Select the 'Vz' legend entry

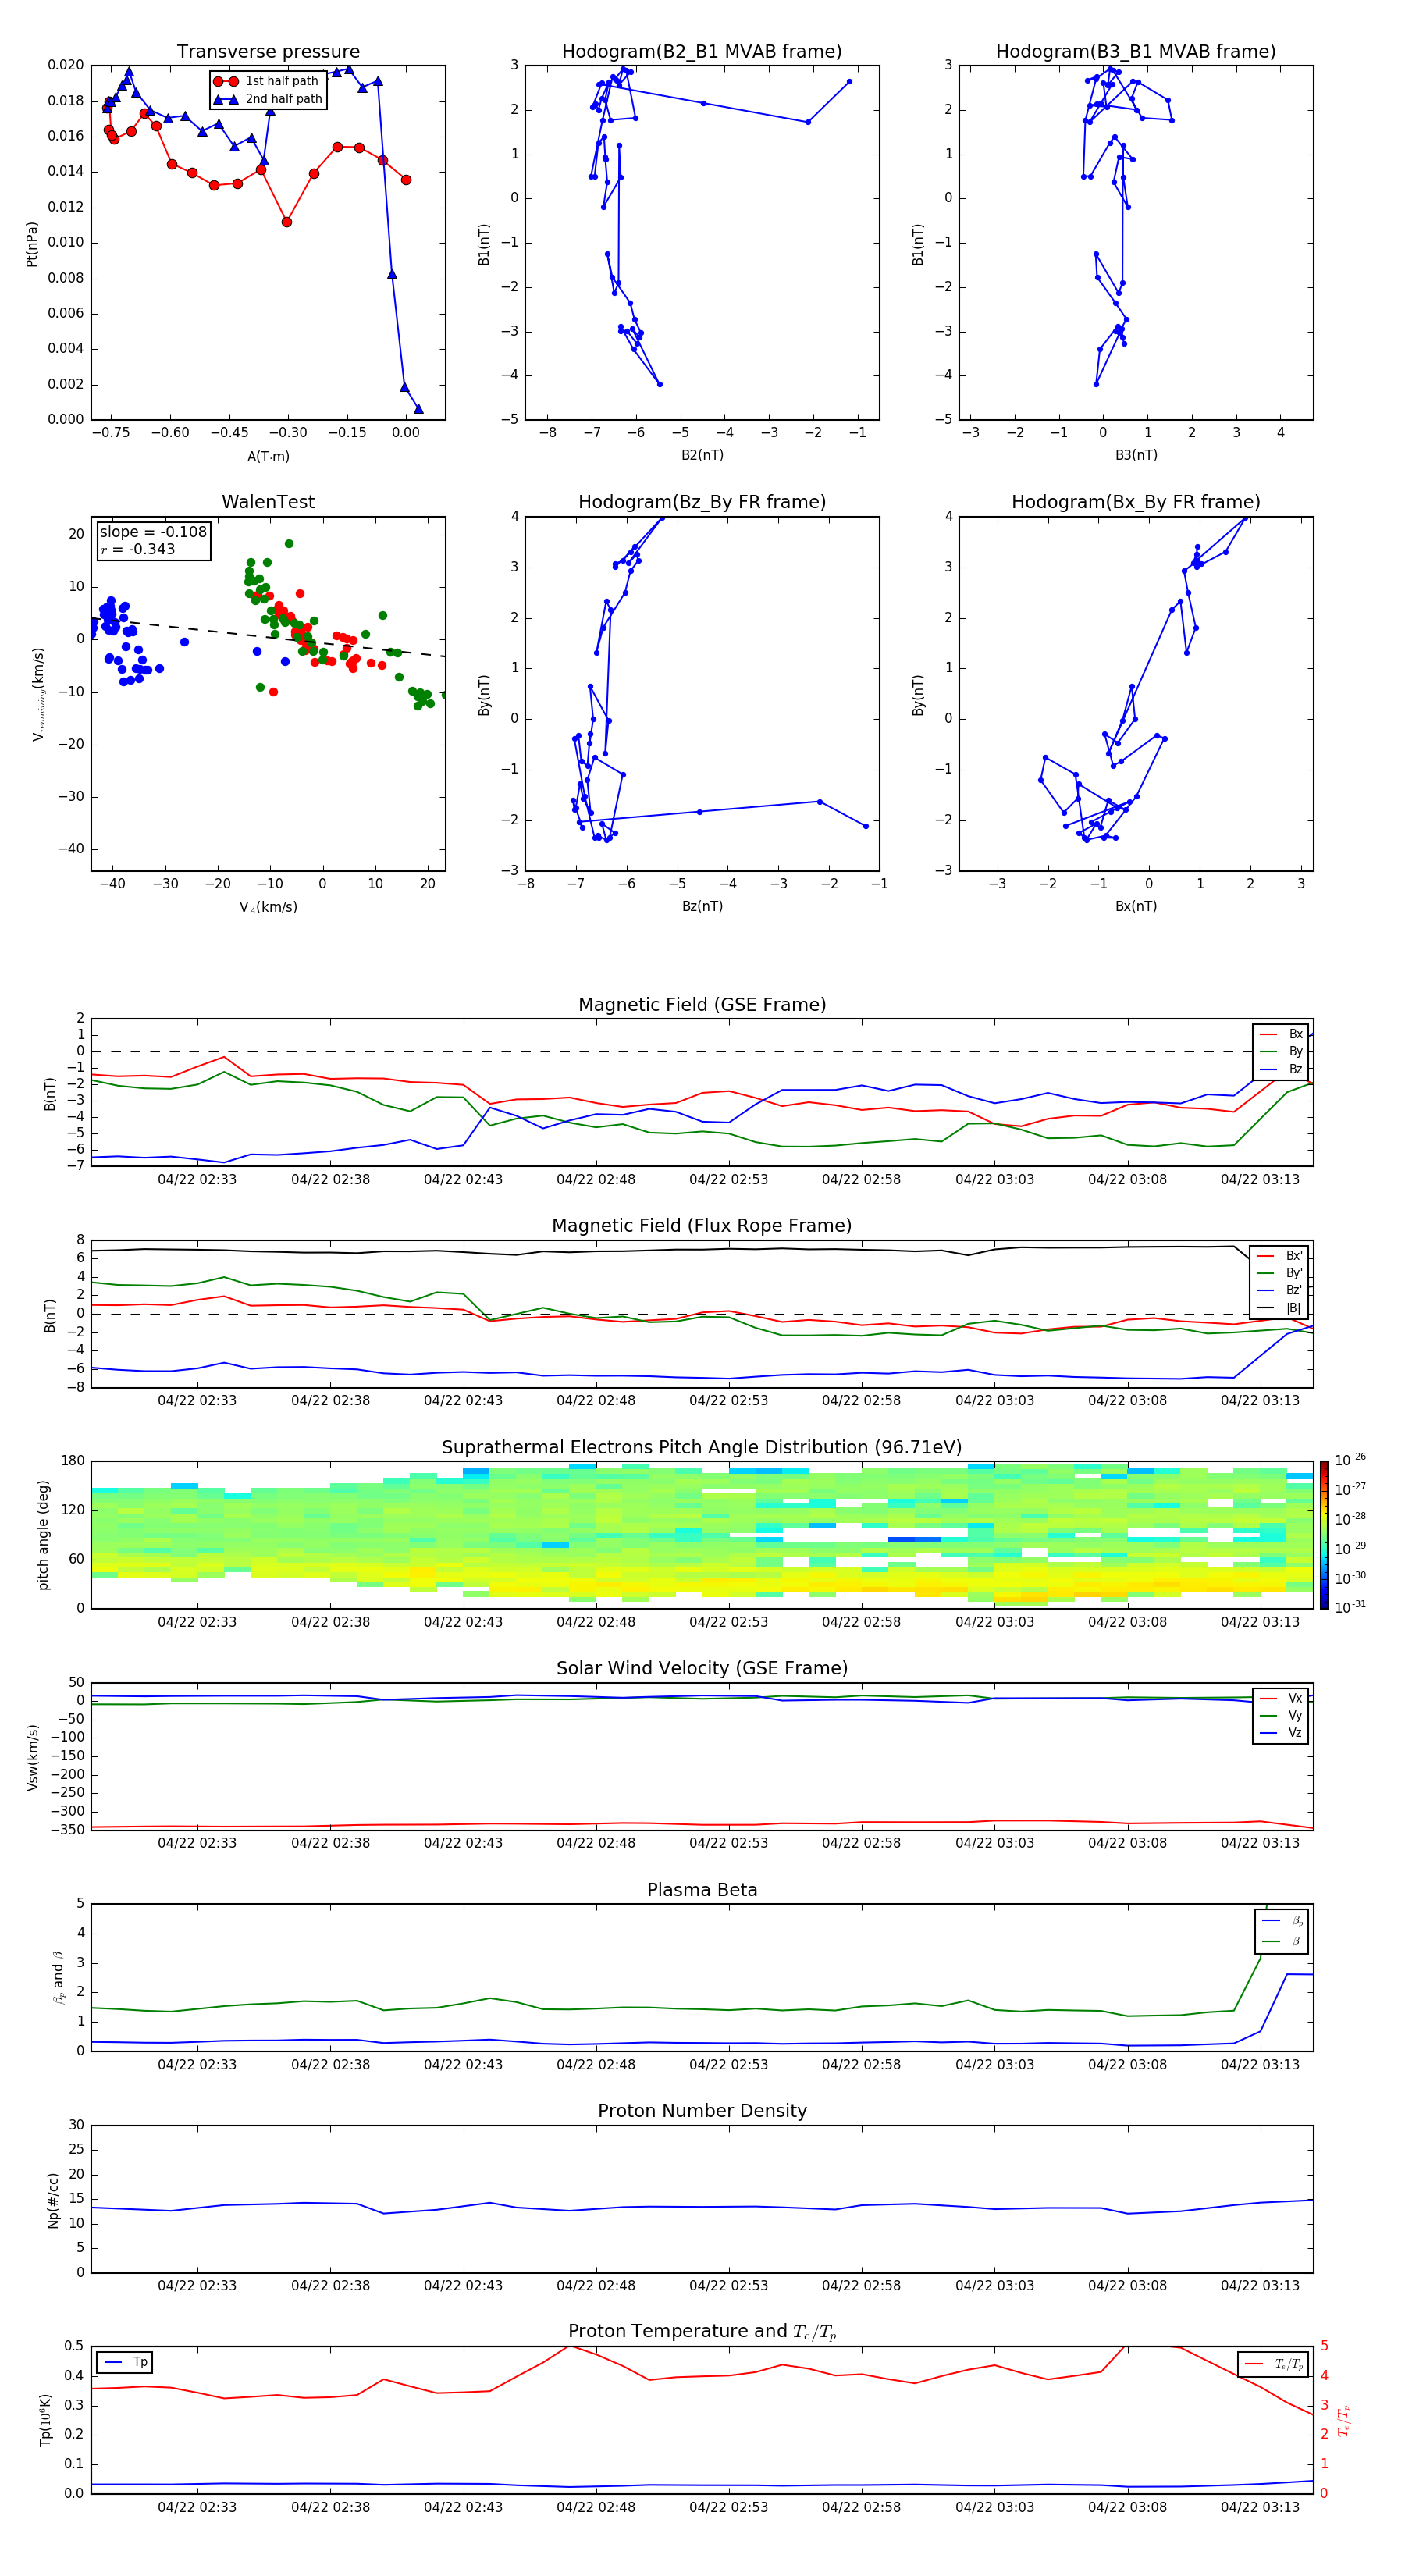click(1281, 1733)
